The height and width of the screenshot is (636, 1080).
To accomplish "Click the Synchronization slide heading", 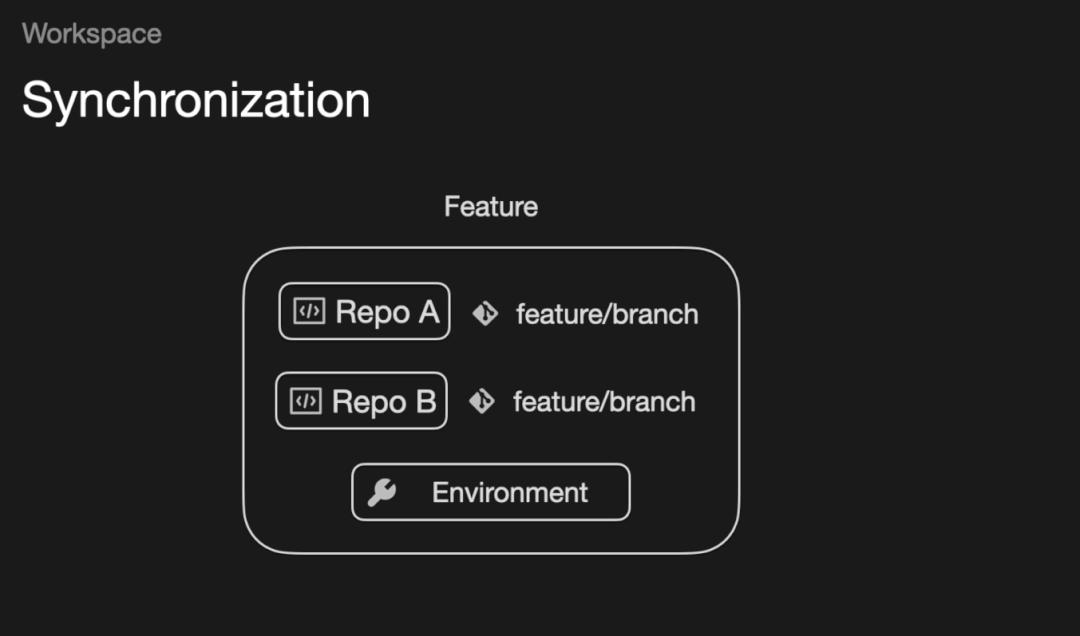I will click(196, 100).
